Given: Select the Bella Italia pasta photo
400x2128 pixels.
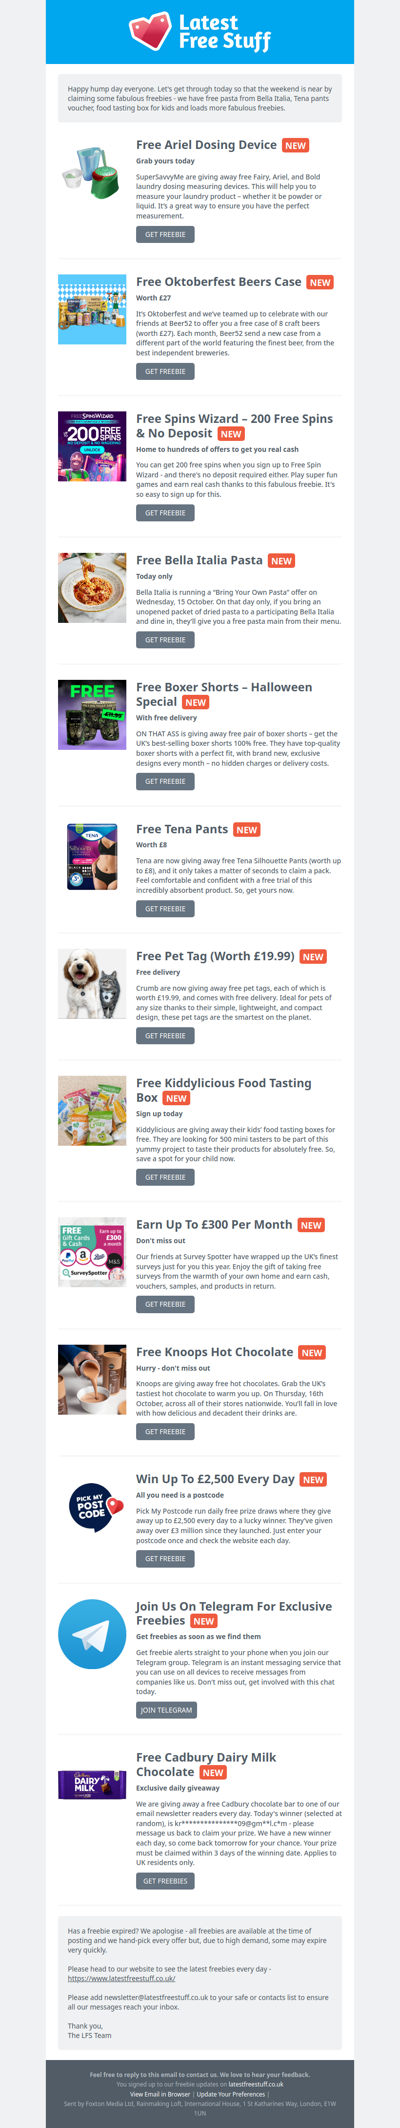Looking at the screenshot, I should tap(92, 588).
